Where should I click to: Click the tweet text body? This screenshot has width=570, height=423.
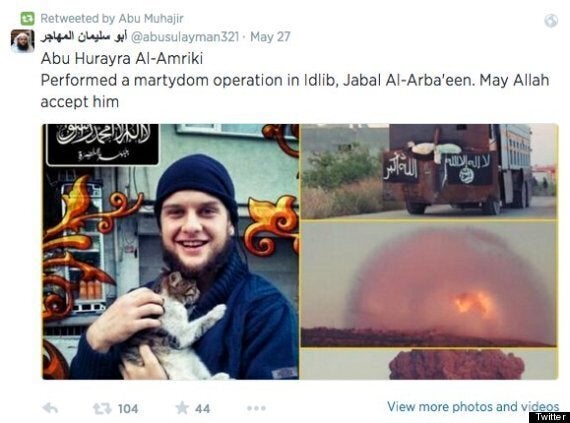[x=295, y=80]
